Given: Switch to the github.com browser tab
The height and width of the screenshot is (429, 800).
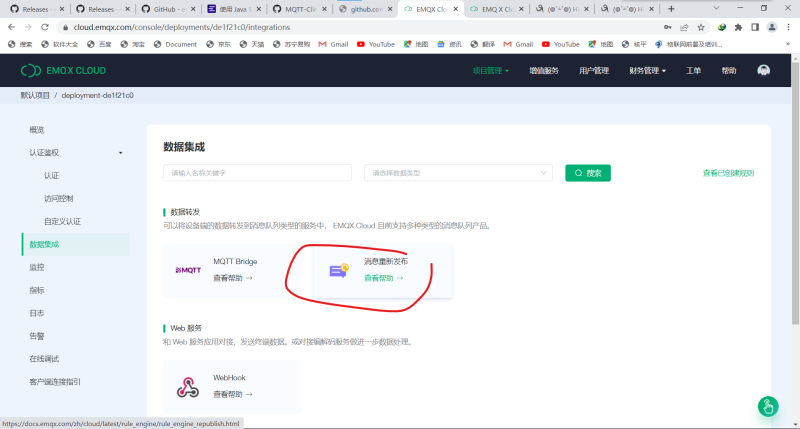Looking at the screenshot, I should click(x=366, y=9).
